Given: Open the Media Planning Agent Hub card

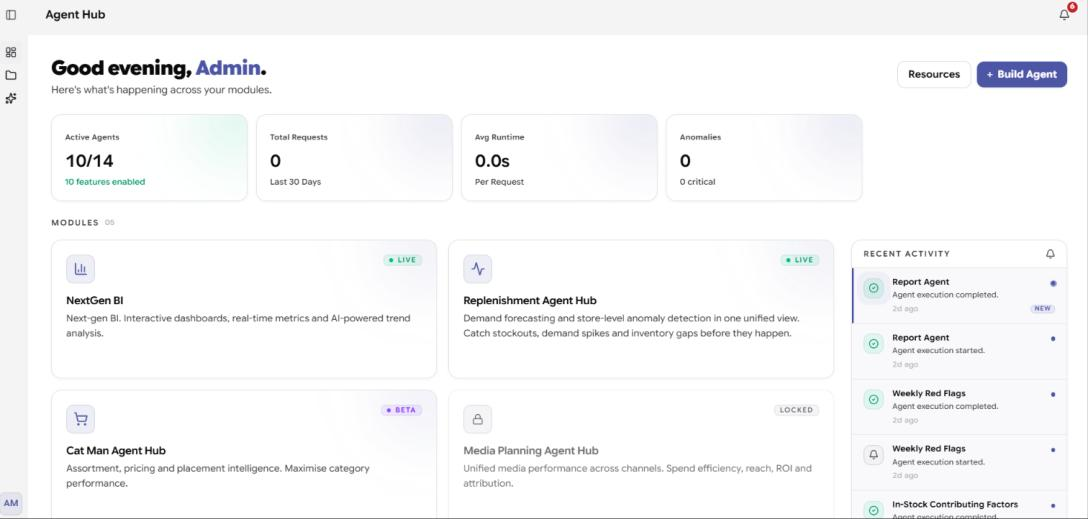Looking at the screenshot, I should click(641, 454).
